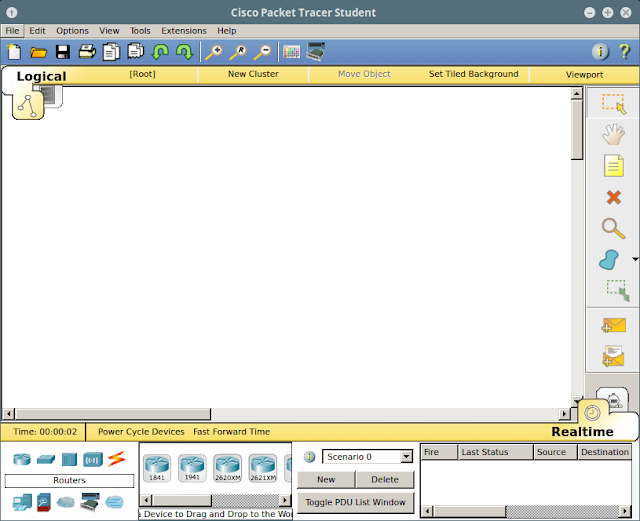The height and width of the screenshot is (521, 640).
Task: Open network information icon
Action: point(600,52)
